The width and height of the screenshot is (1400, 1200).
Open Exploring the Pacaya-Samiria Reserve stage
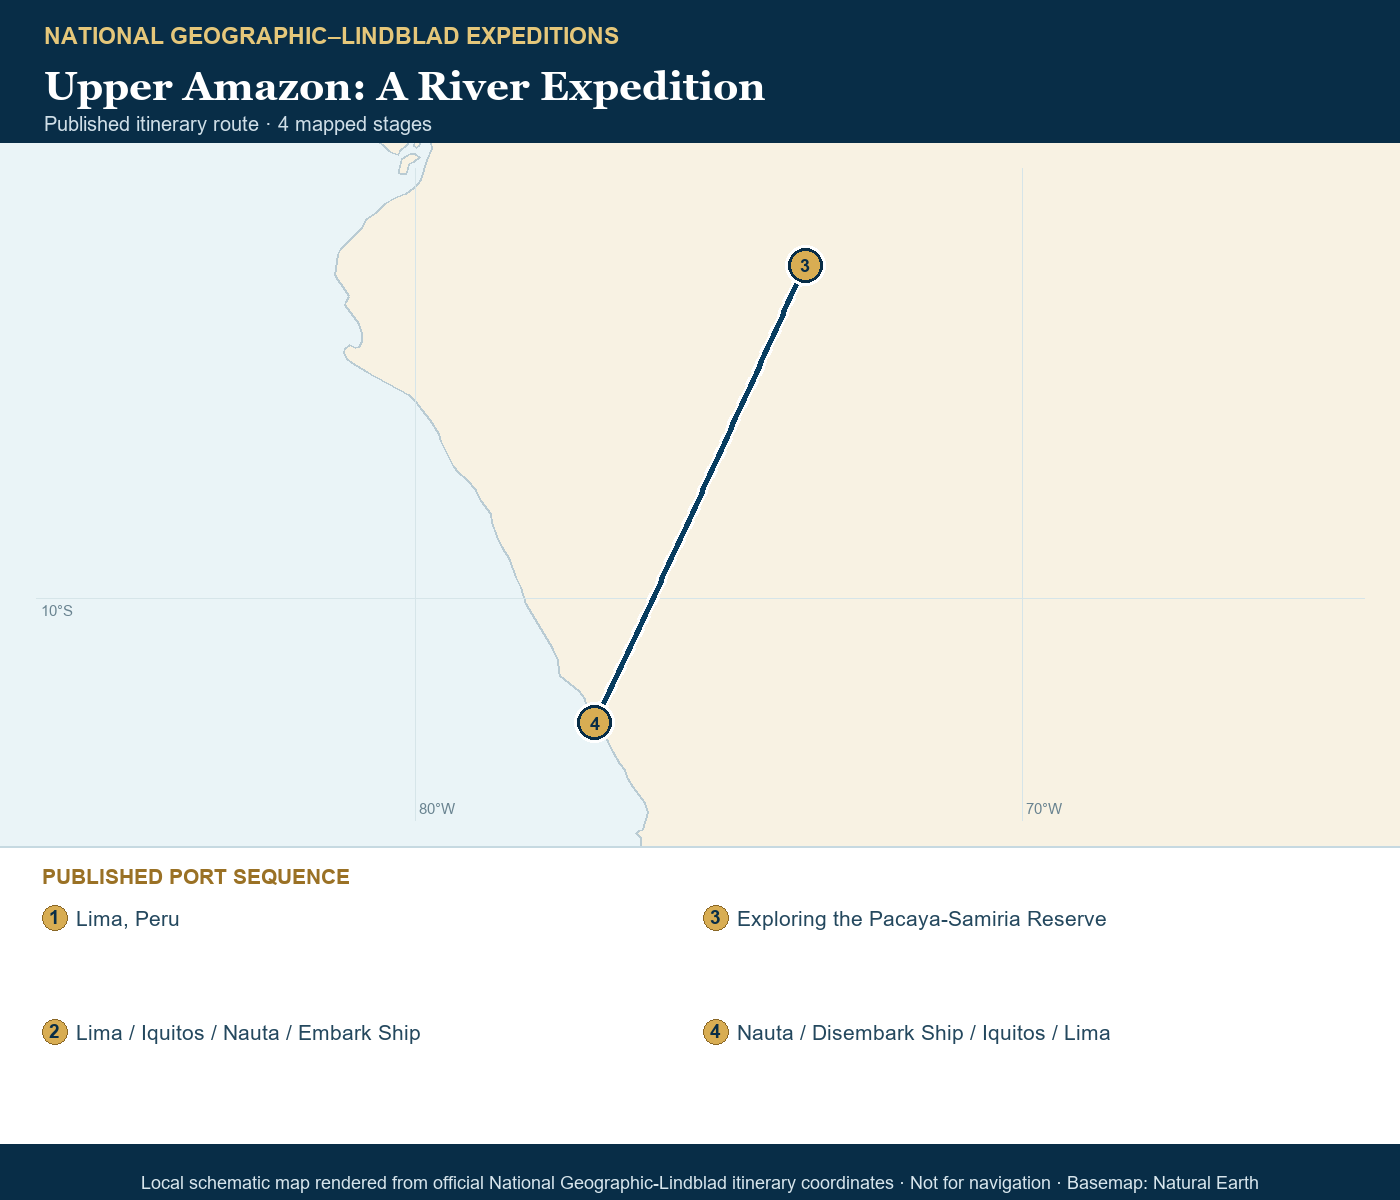pos(922,919)
